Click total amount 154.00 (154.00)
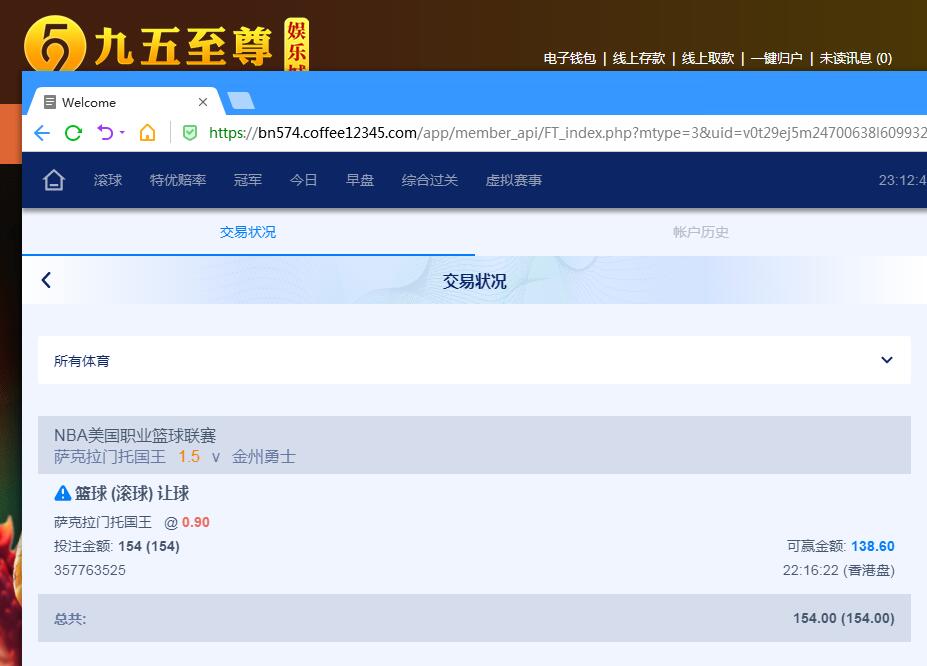This screenshot has height=666, width=927. (x=844, y=618)
